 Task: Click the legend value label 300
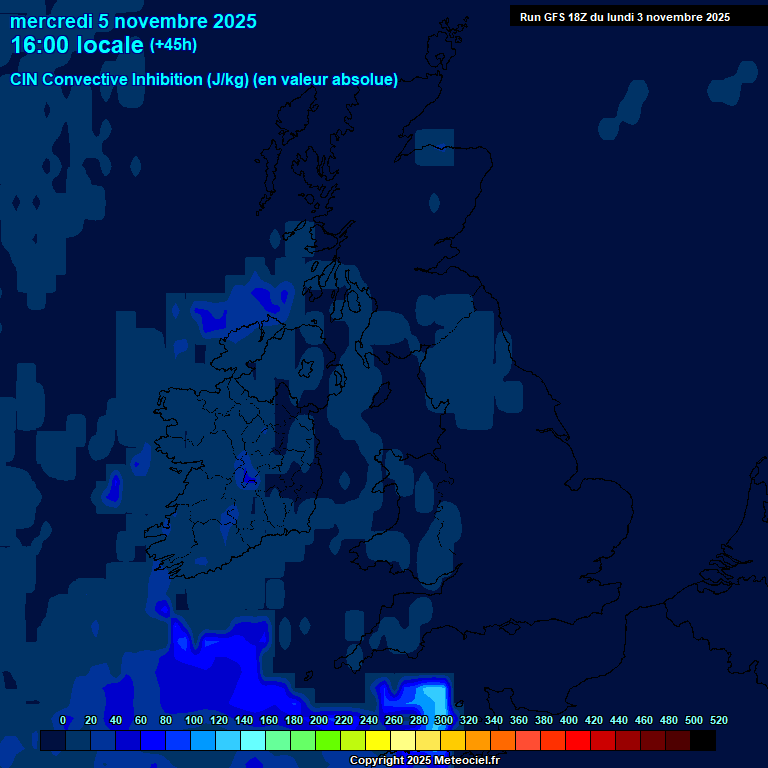(x=443, y=720)
